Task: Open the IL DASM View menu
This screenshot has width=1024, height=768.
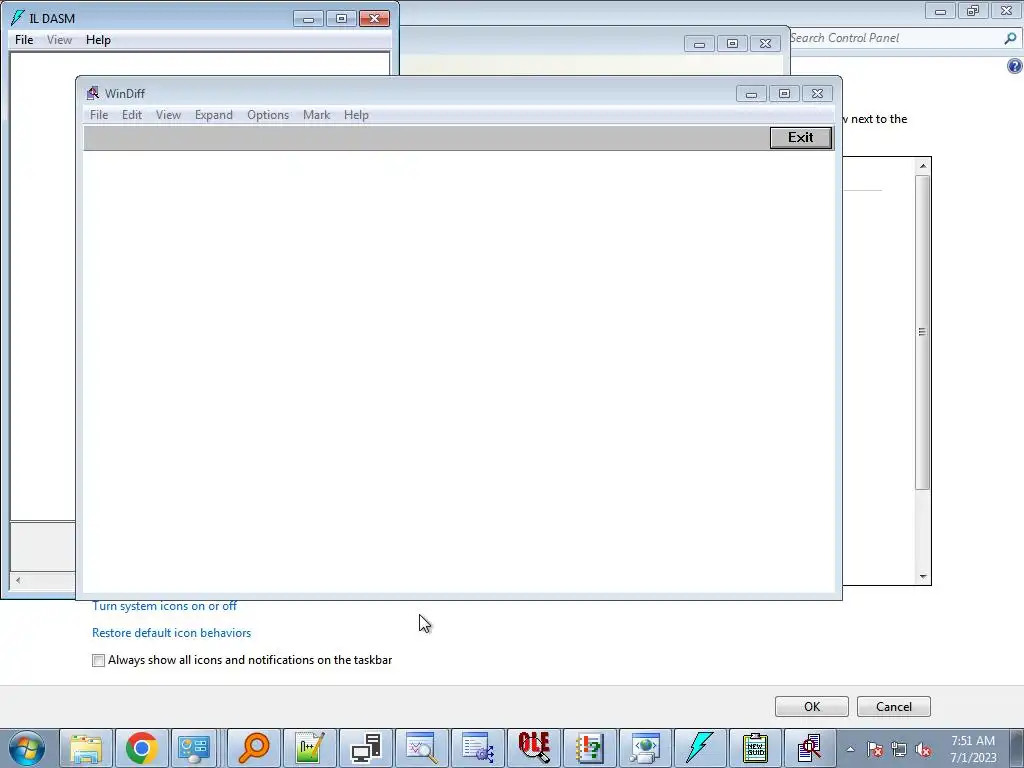Action: click(59, 40)
